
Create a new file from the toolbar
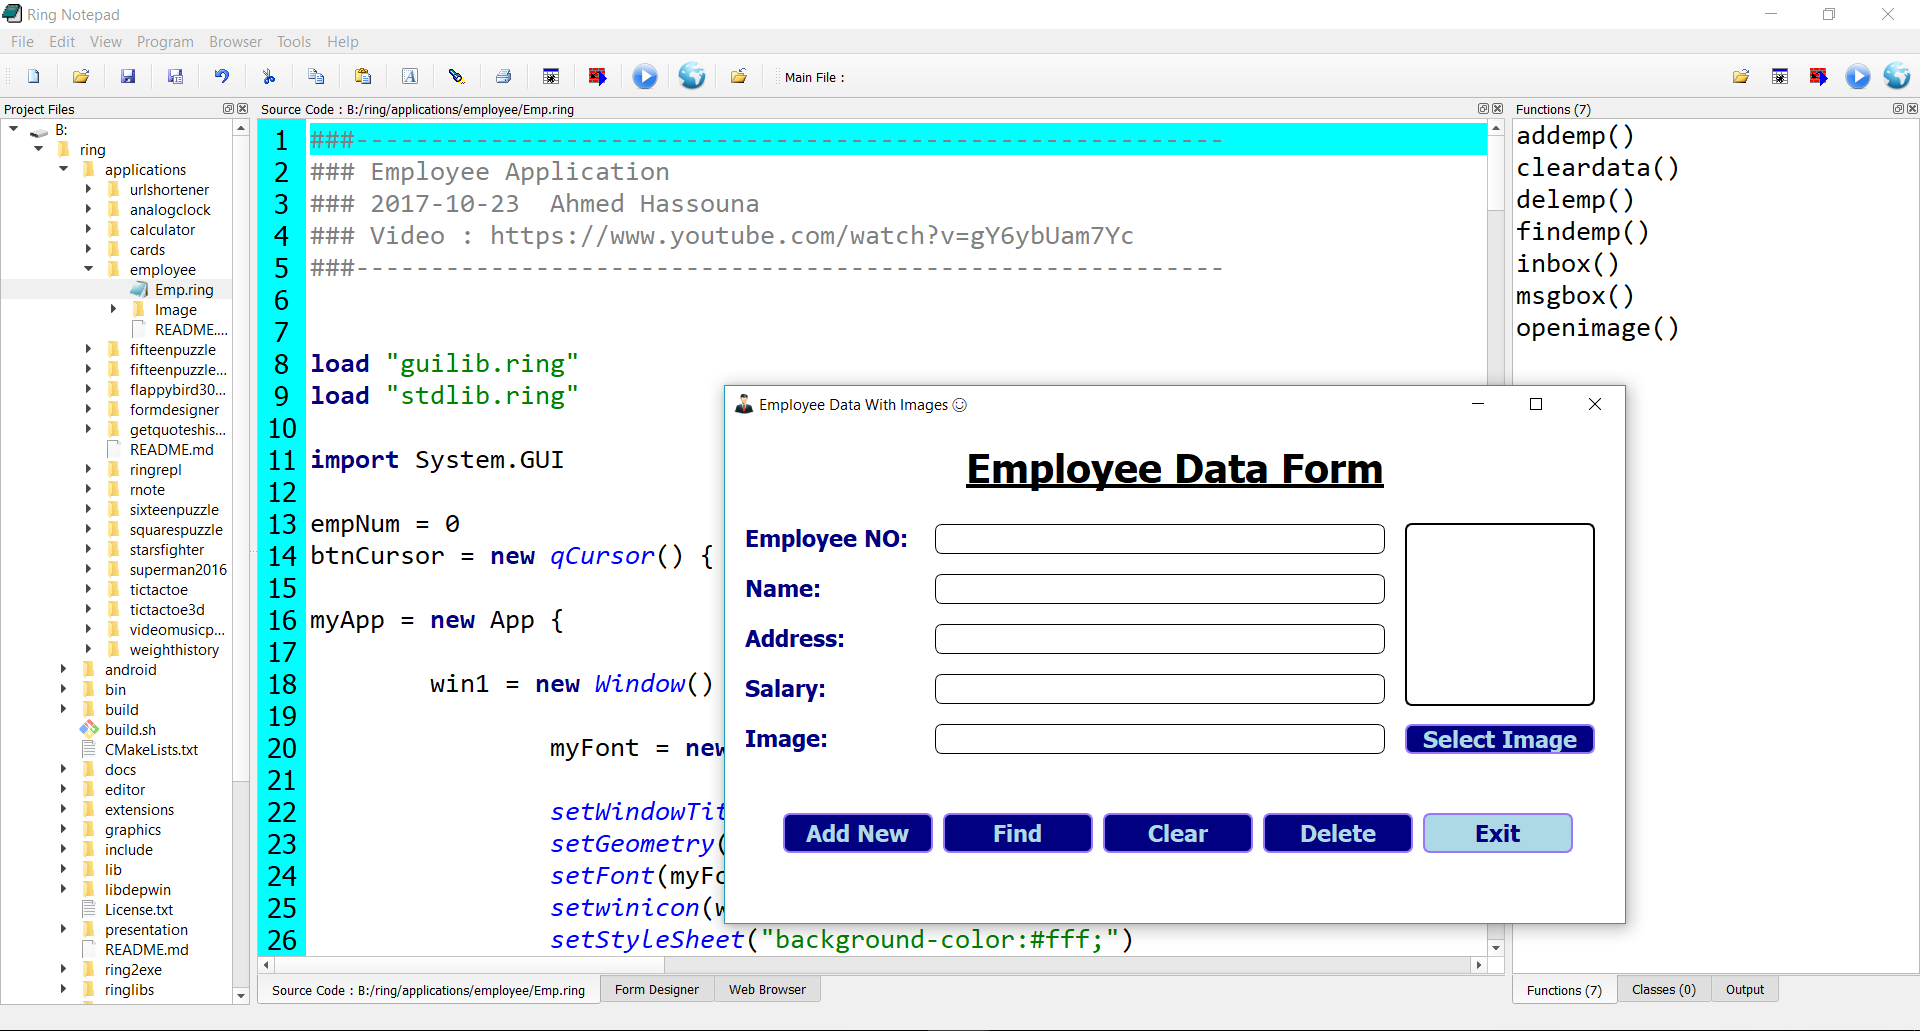pyautogui.click(x=34, y=77)
